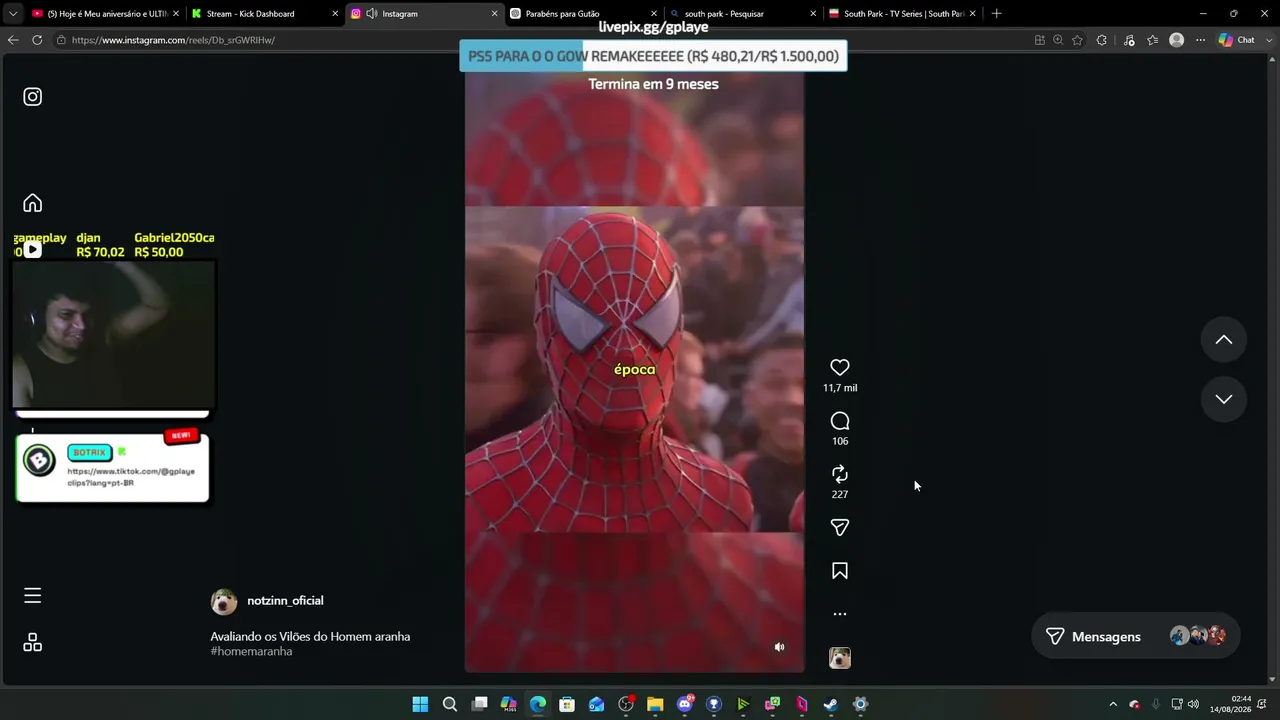The width and height of the screenshot is (1280, 720).
Task: Open the four-squares apps icon in sidebar
Action: (33, 643)
